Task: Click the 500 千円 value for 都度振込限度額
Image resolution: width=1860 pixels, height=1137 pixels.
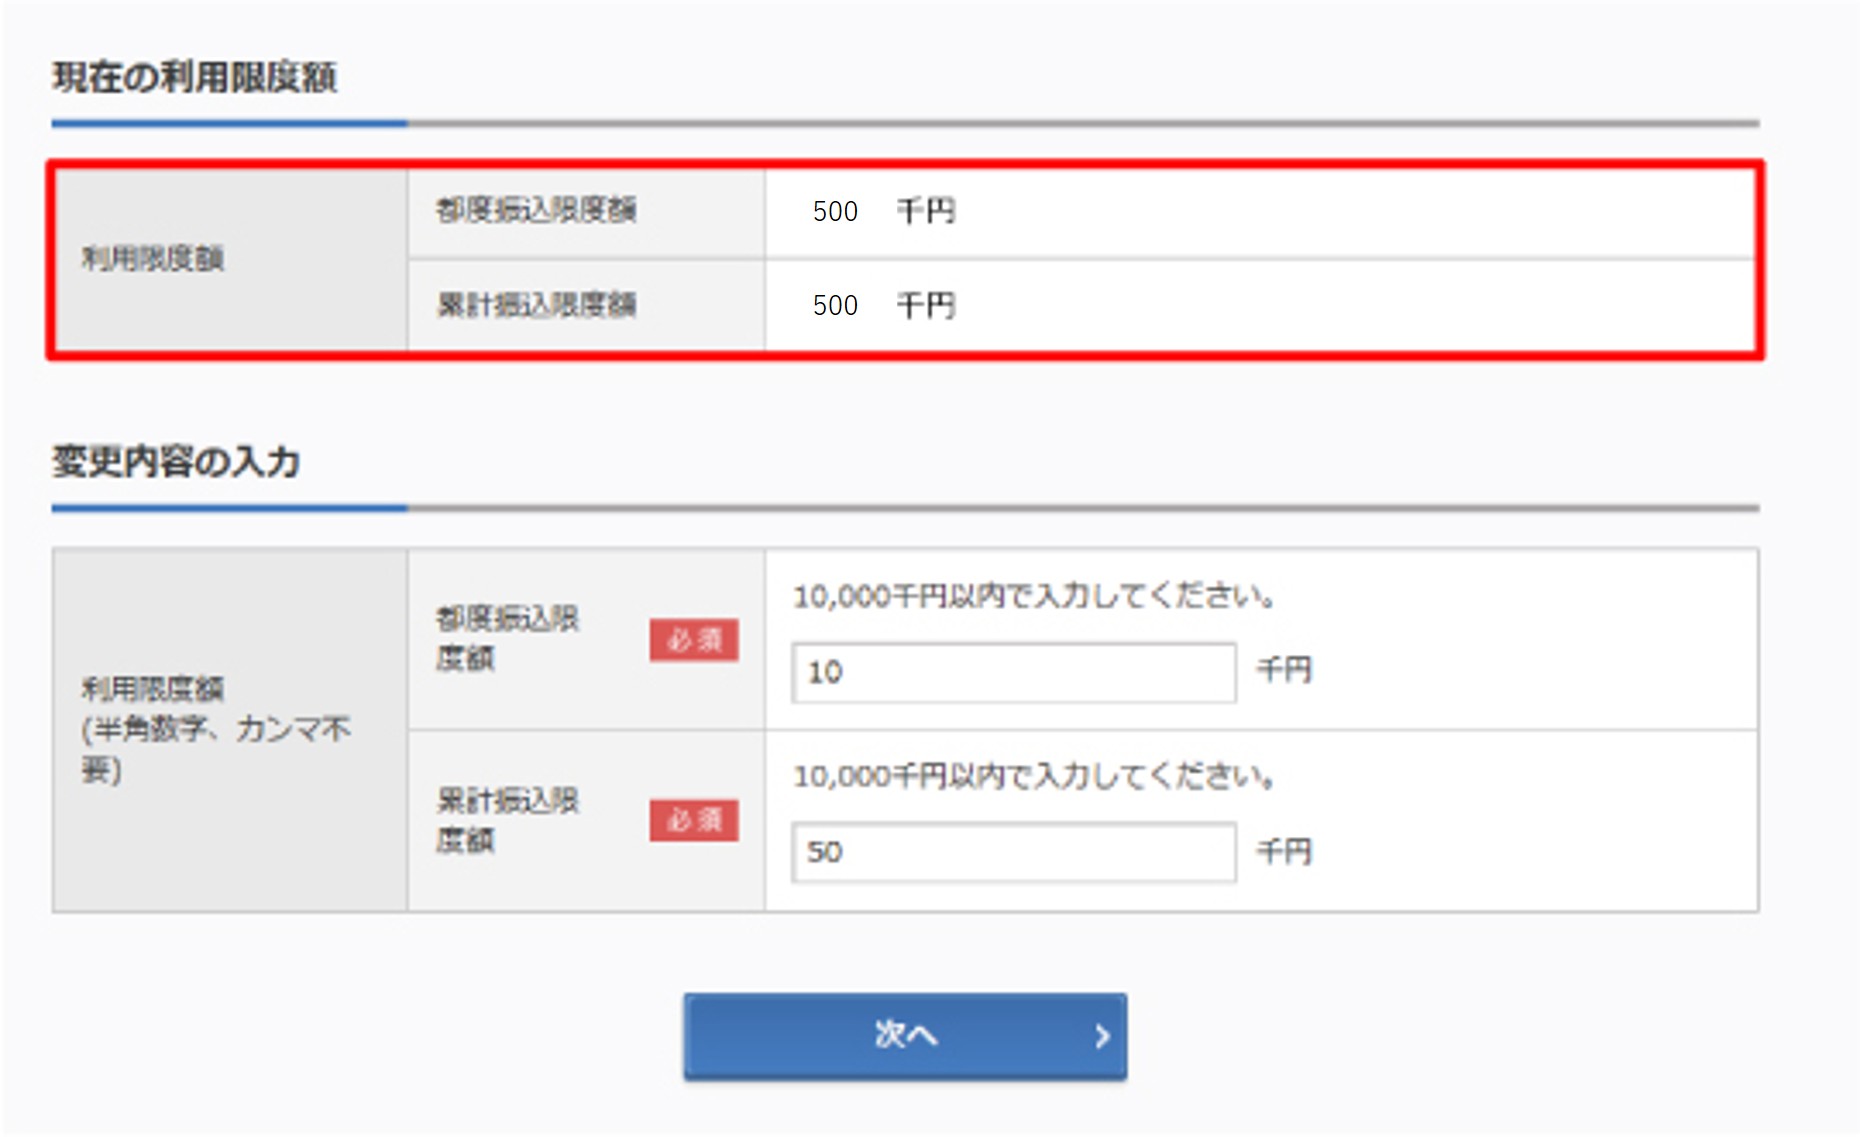Action: point(883,211)
